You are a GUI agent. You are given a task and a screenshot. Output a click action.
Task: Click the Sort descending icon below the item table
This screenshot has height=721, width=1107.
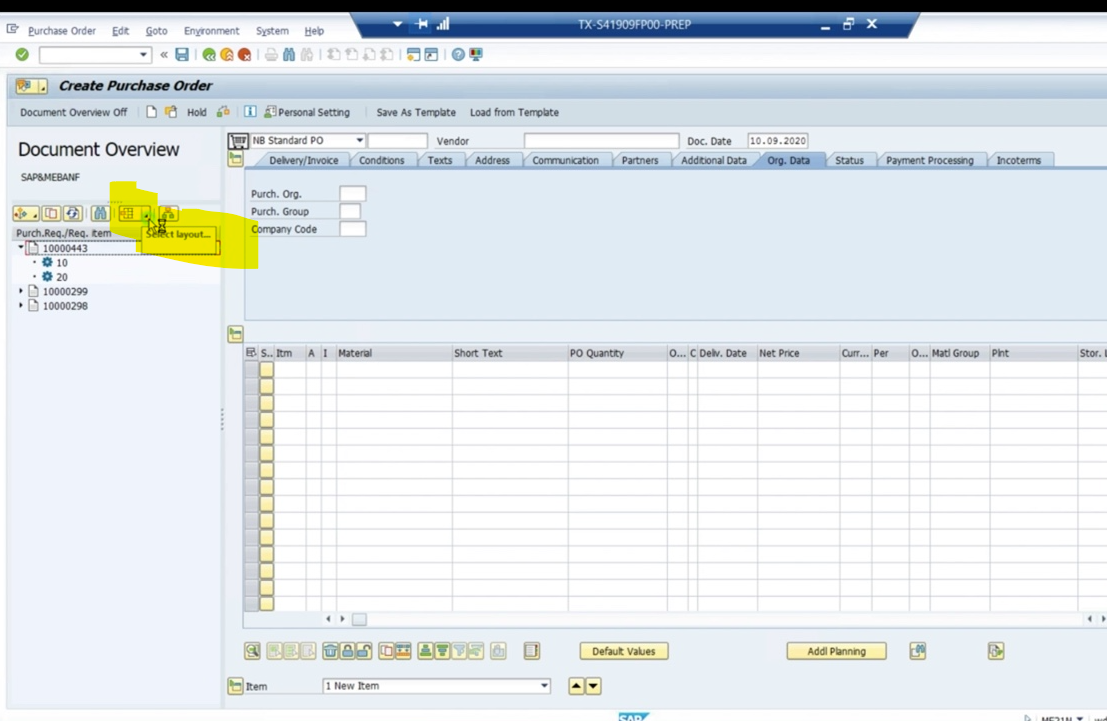click(442, 651)
